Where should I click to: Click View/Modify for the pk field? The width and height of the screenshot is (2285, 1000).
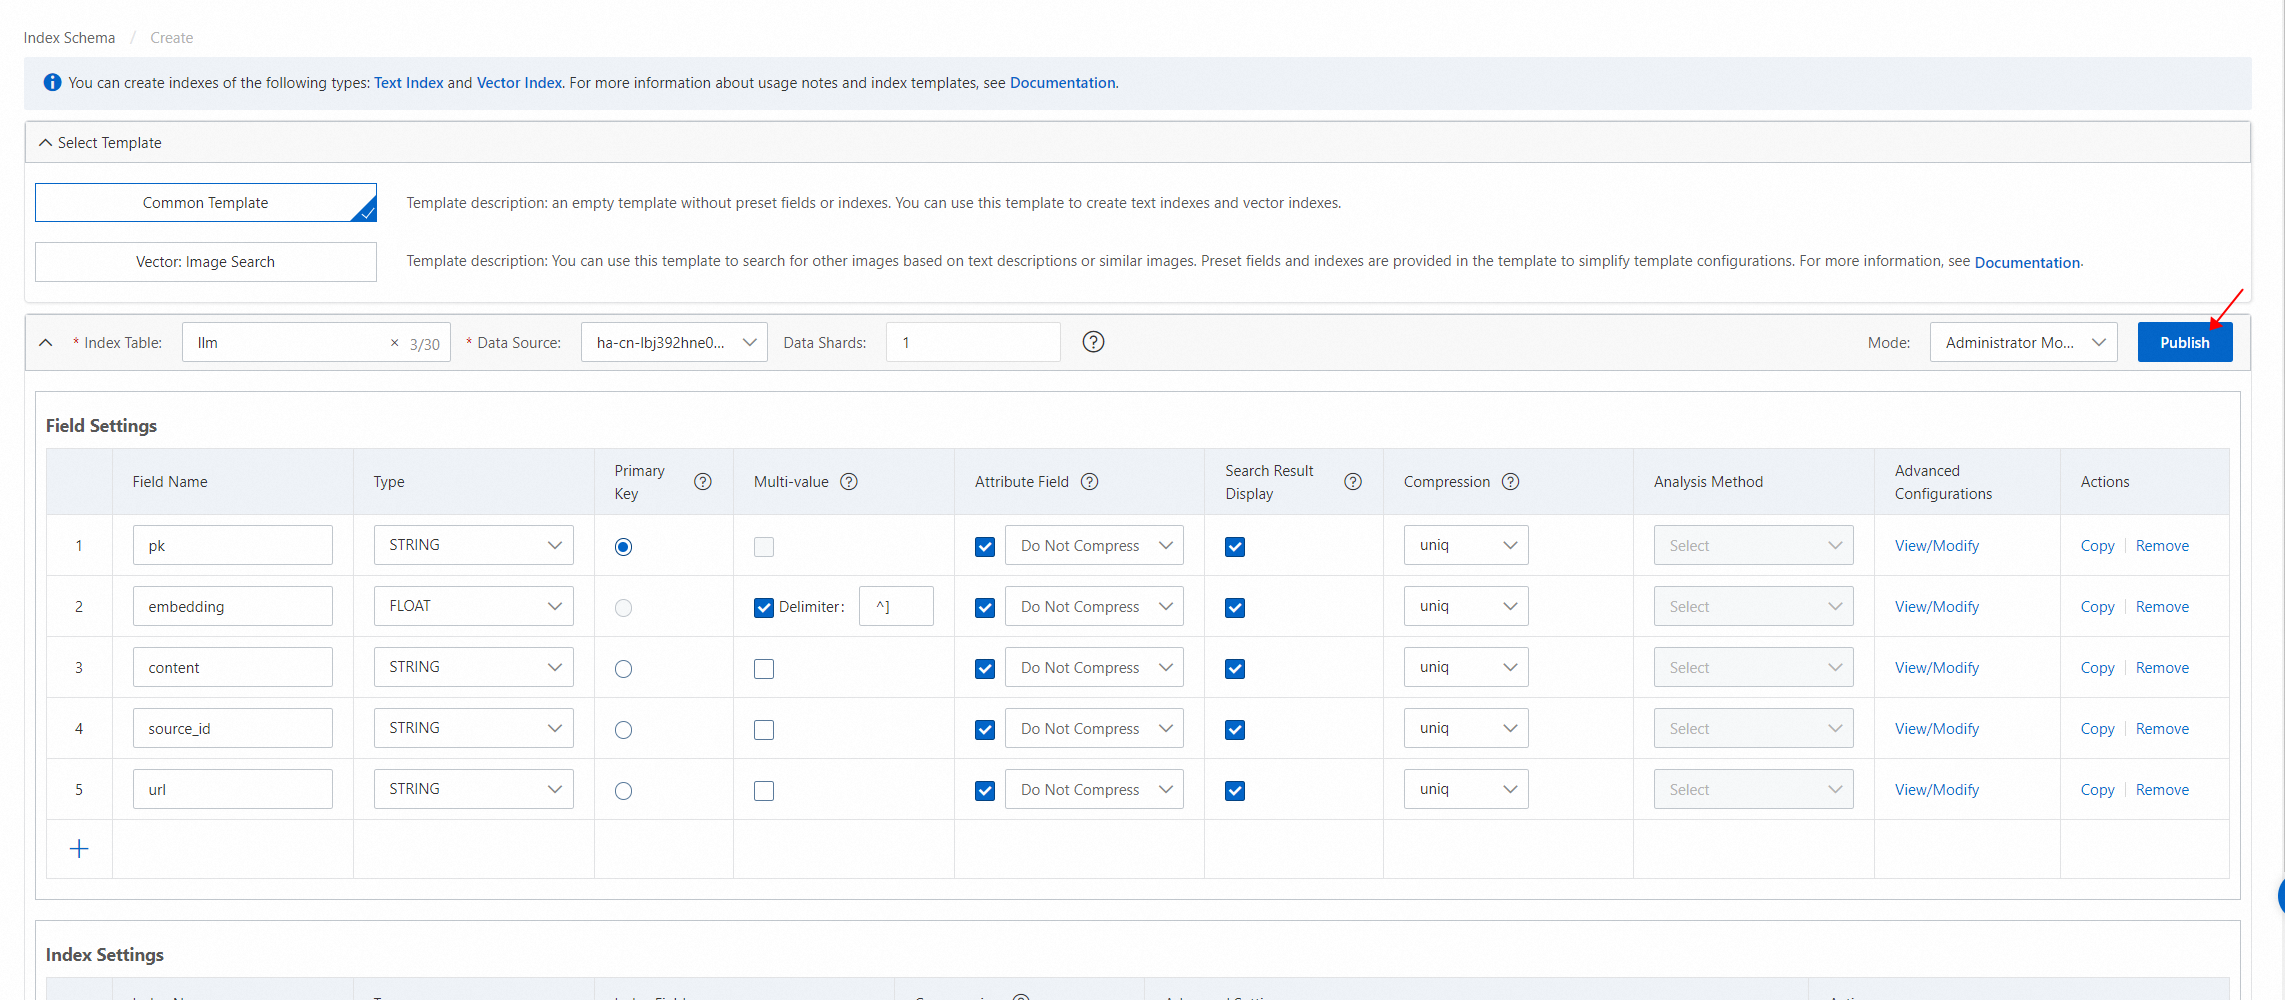1937,546
